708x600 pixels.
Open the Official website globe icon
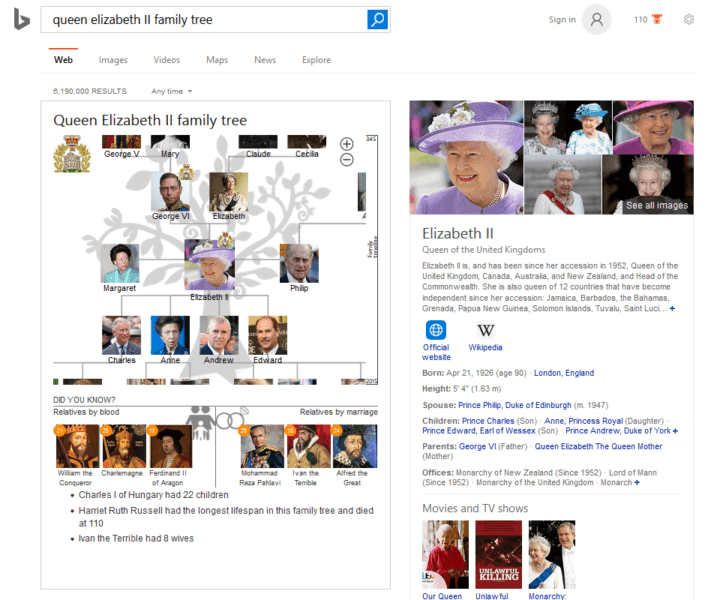click(x=436, y=330)
